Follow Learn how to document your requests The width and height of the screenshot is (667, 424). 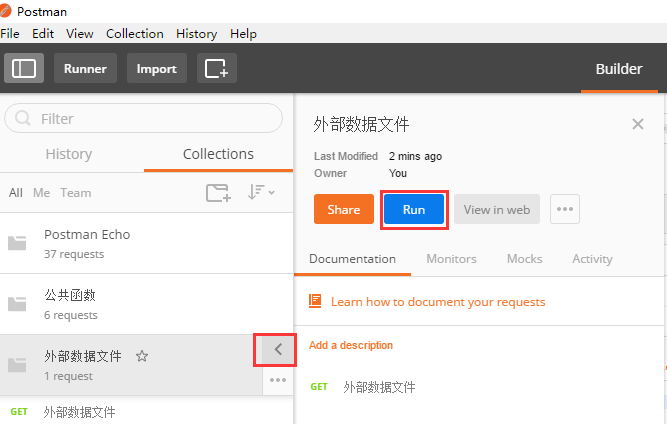[438, 302]
